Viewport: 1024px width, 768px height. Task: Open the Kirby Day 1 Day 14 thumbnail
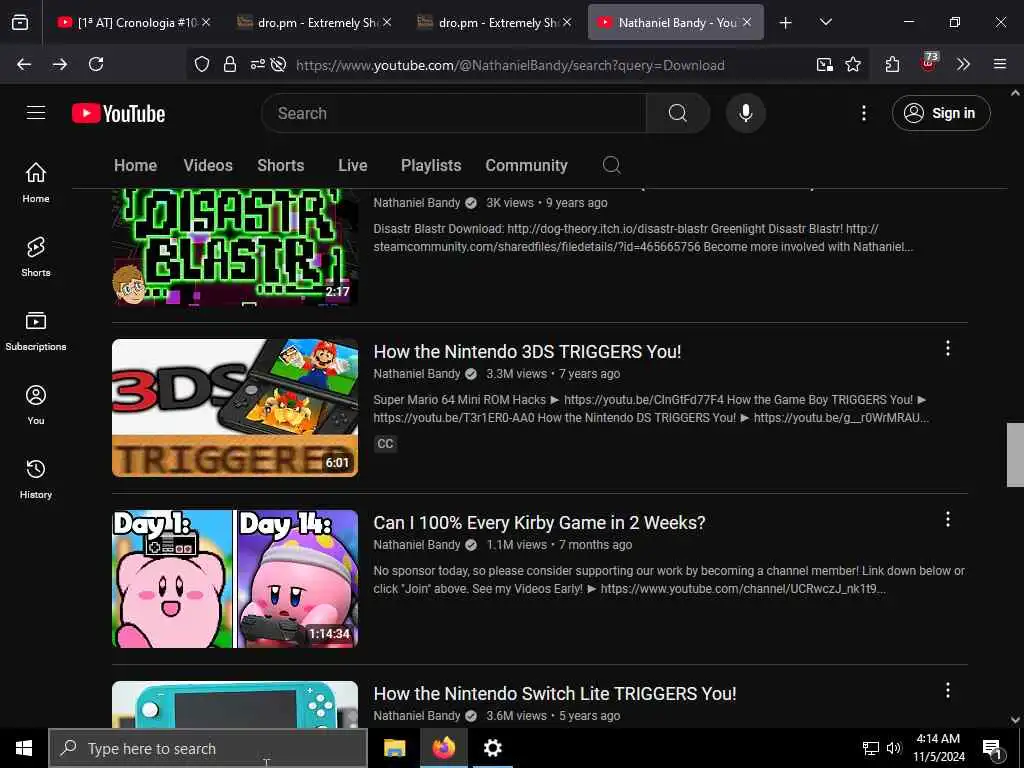coord(235,579)
